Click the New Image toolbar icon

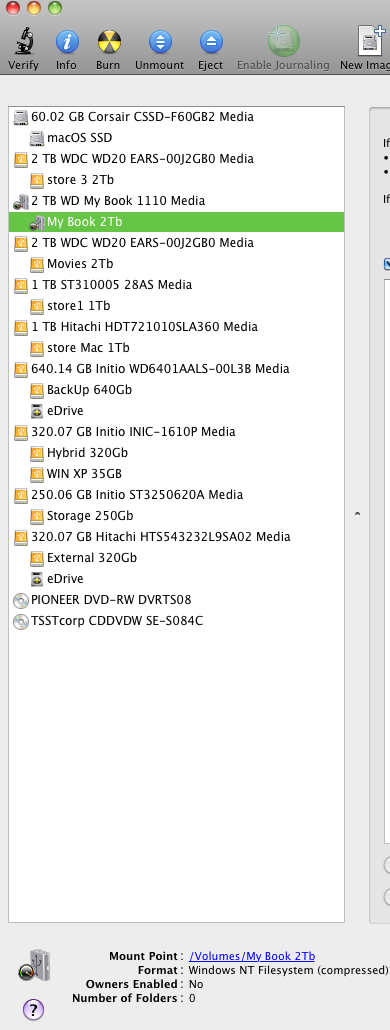pyautogui.click(x=371, y=41)
